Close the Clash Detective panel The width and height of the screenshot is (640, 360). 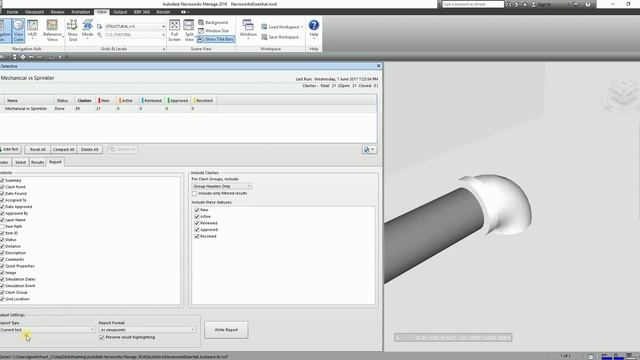point(378,66)
